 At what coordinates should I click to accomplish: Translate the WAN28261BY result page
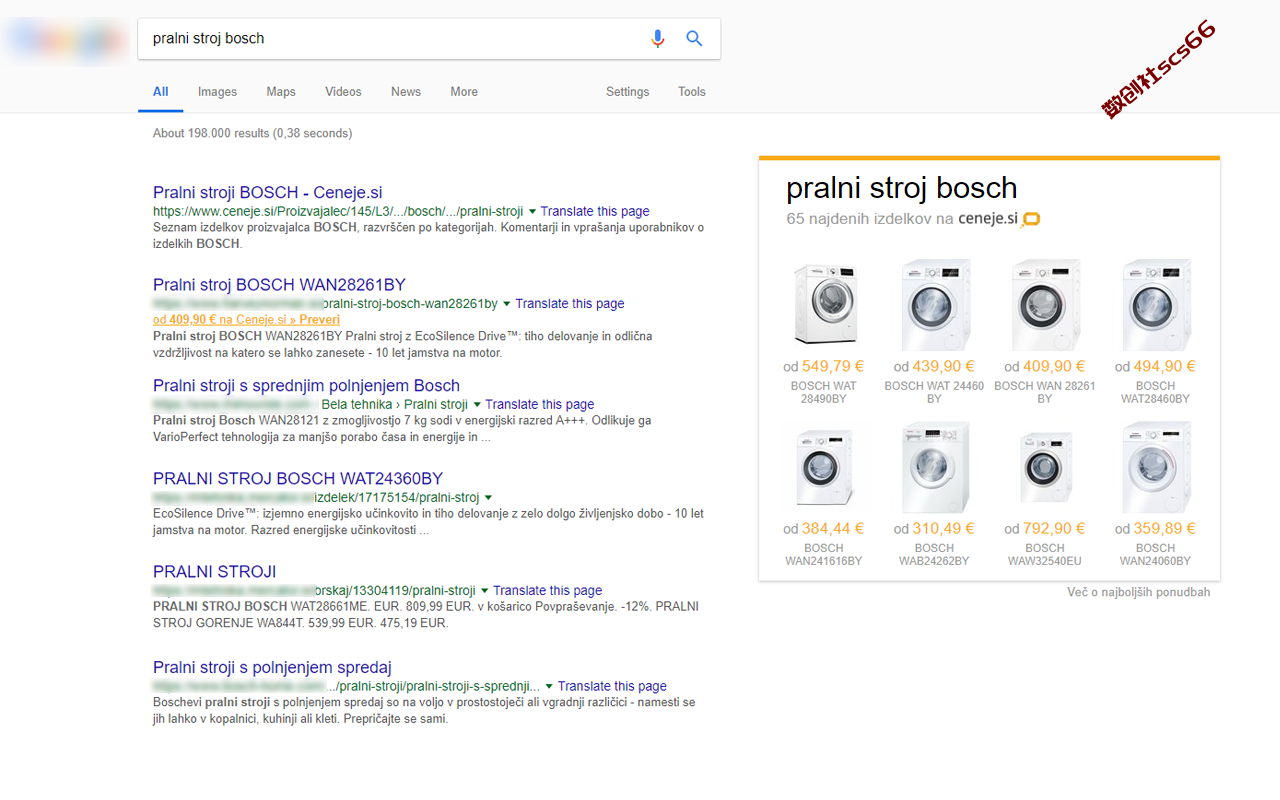coord(570,304)
